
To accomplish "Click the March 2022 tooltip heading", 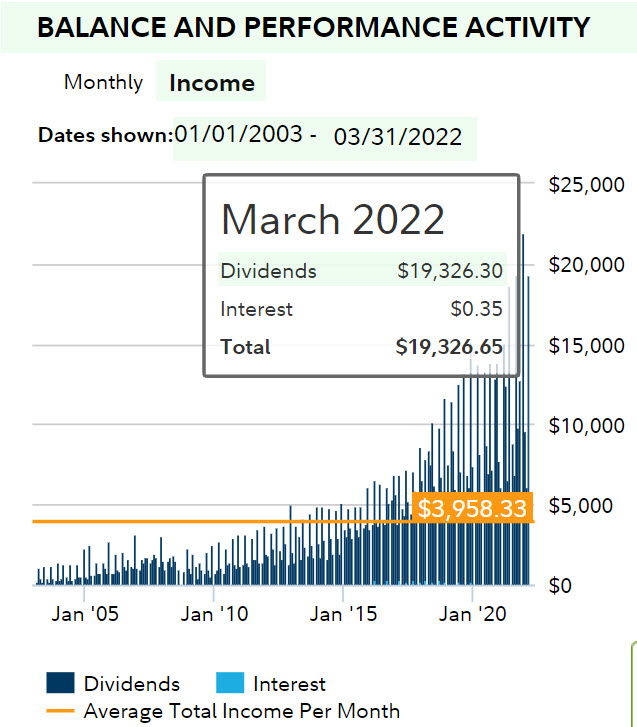I will [x=332, y=219].
